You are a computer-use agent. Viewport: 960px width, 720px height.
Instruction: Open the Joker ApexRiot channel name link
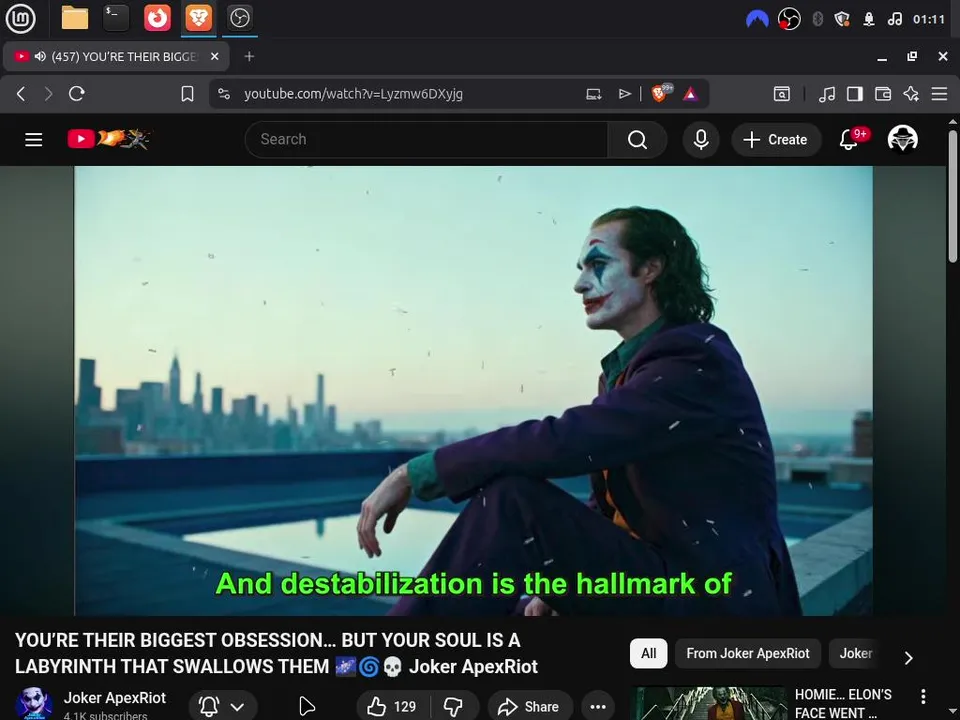pyautogui.click(x=114, y=698)
